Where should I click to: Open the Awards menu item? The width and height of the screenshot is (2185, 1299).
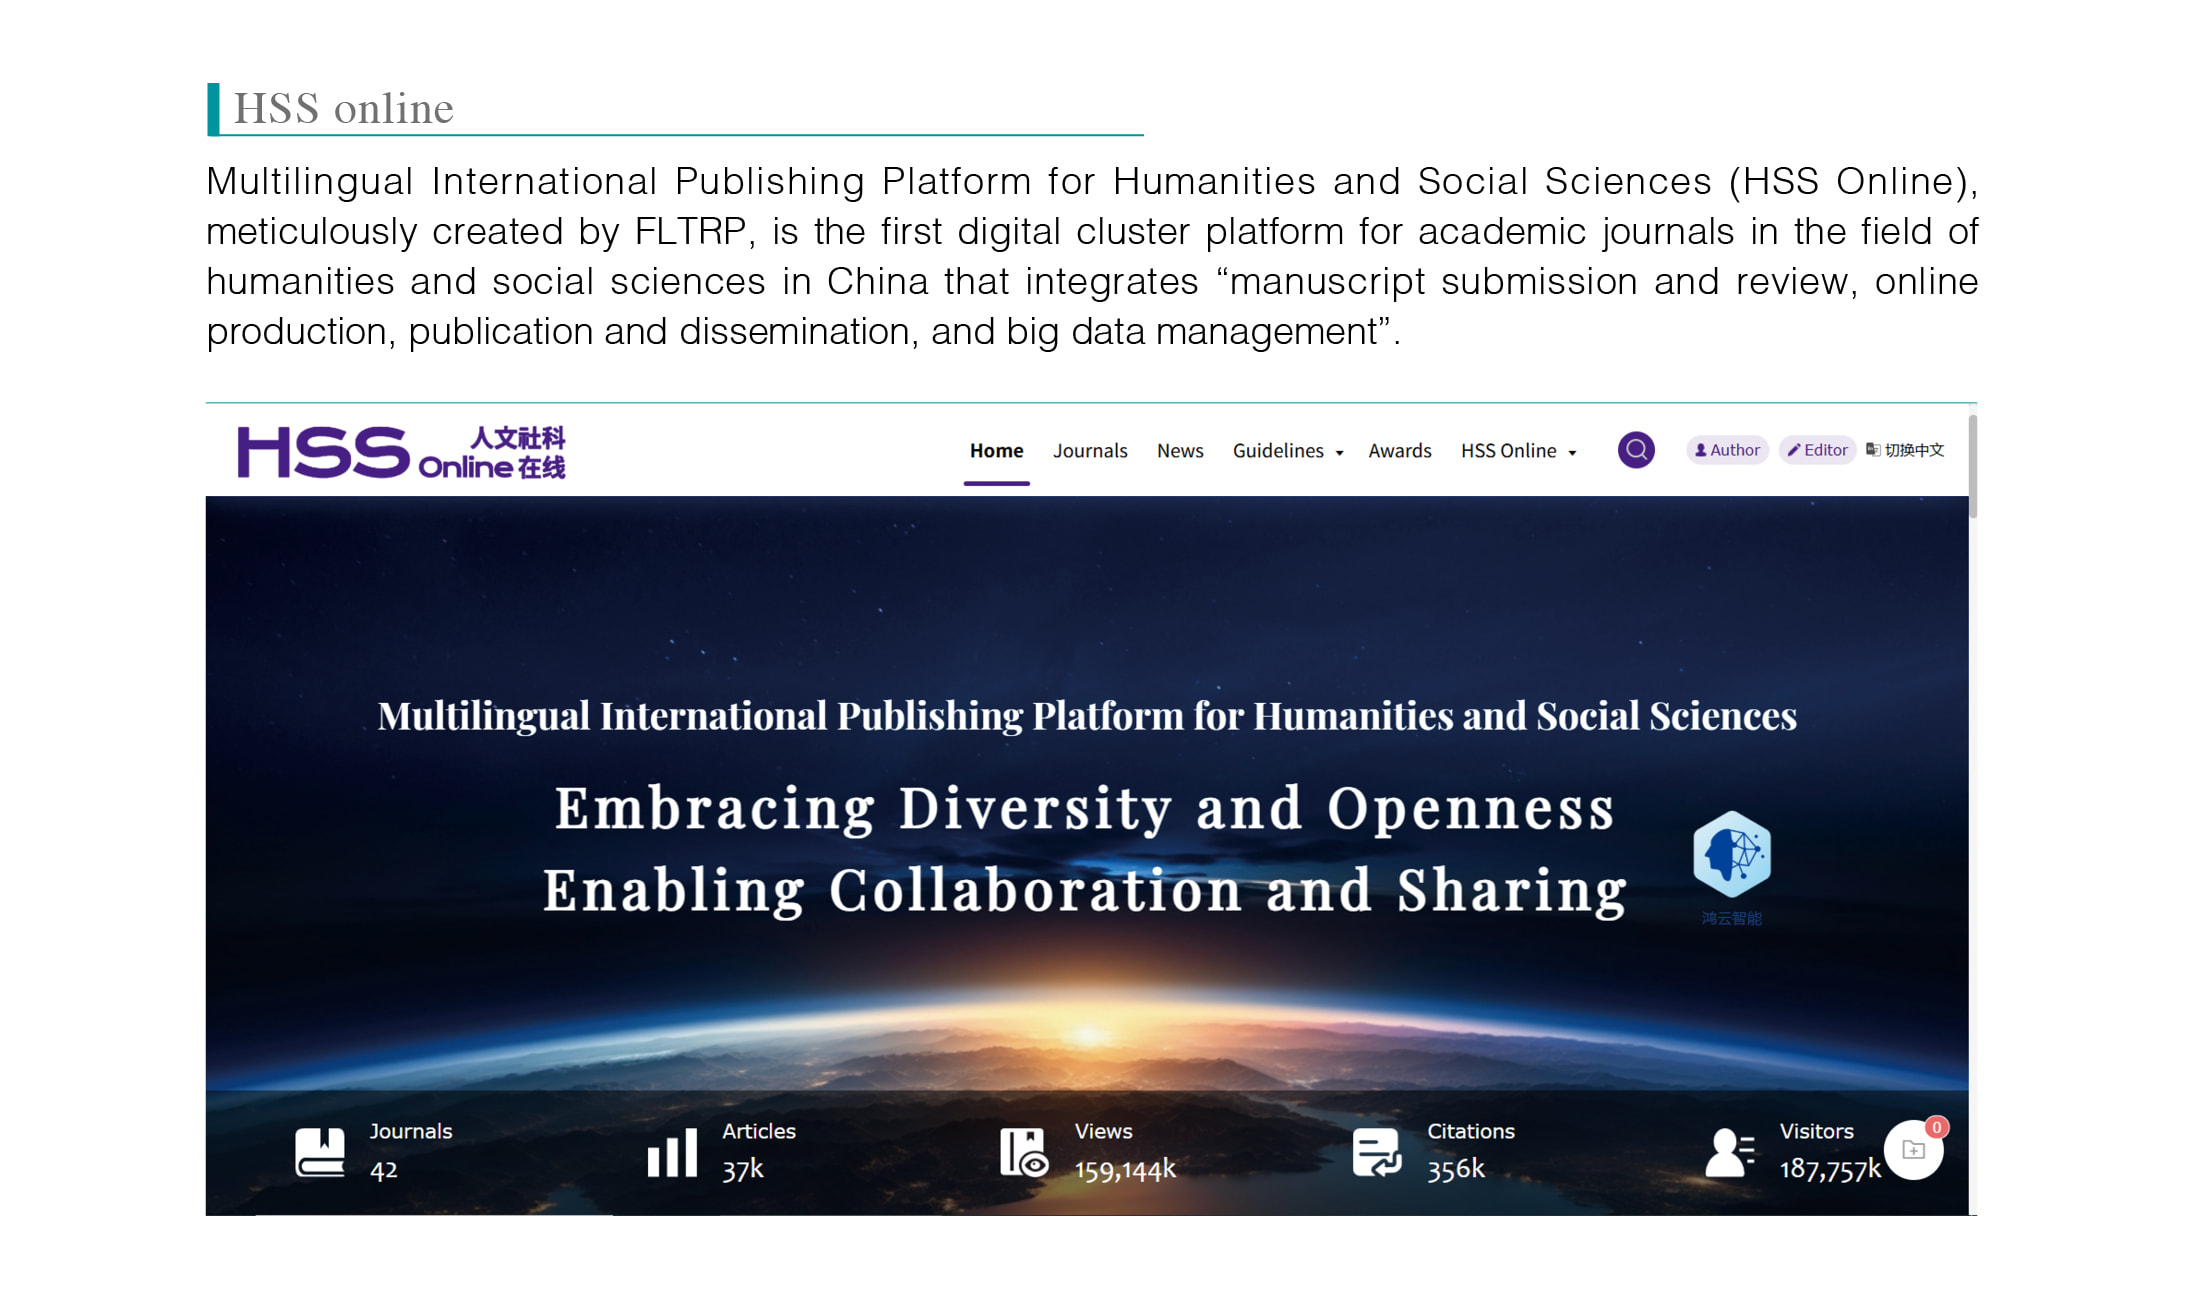[x=1400, y=451]
